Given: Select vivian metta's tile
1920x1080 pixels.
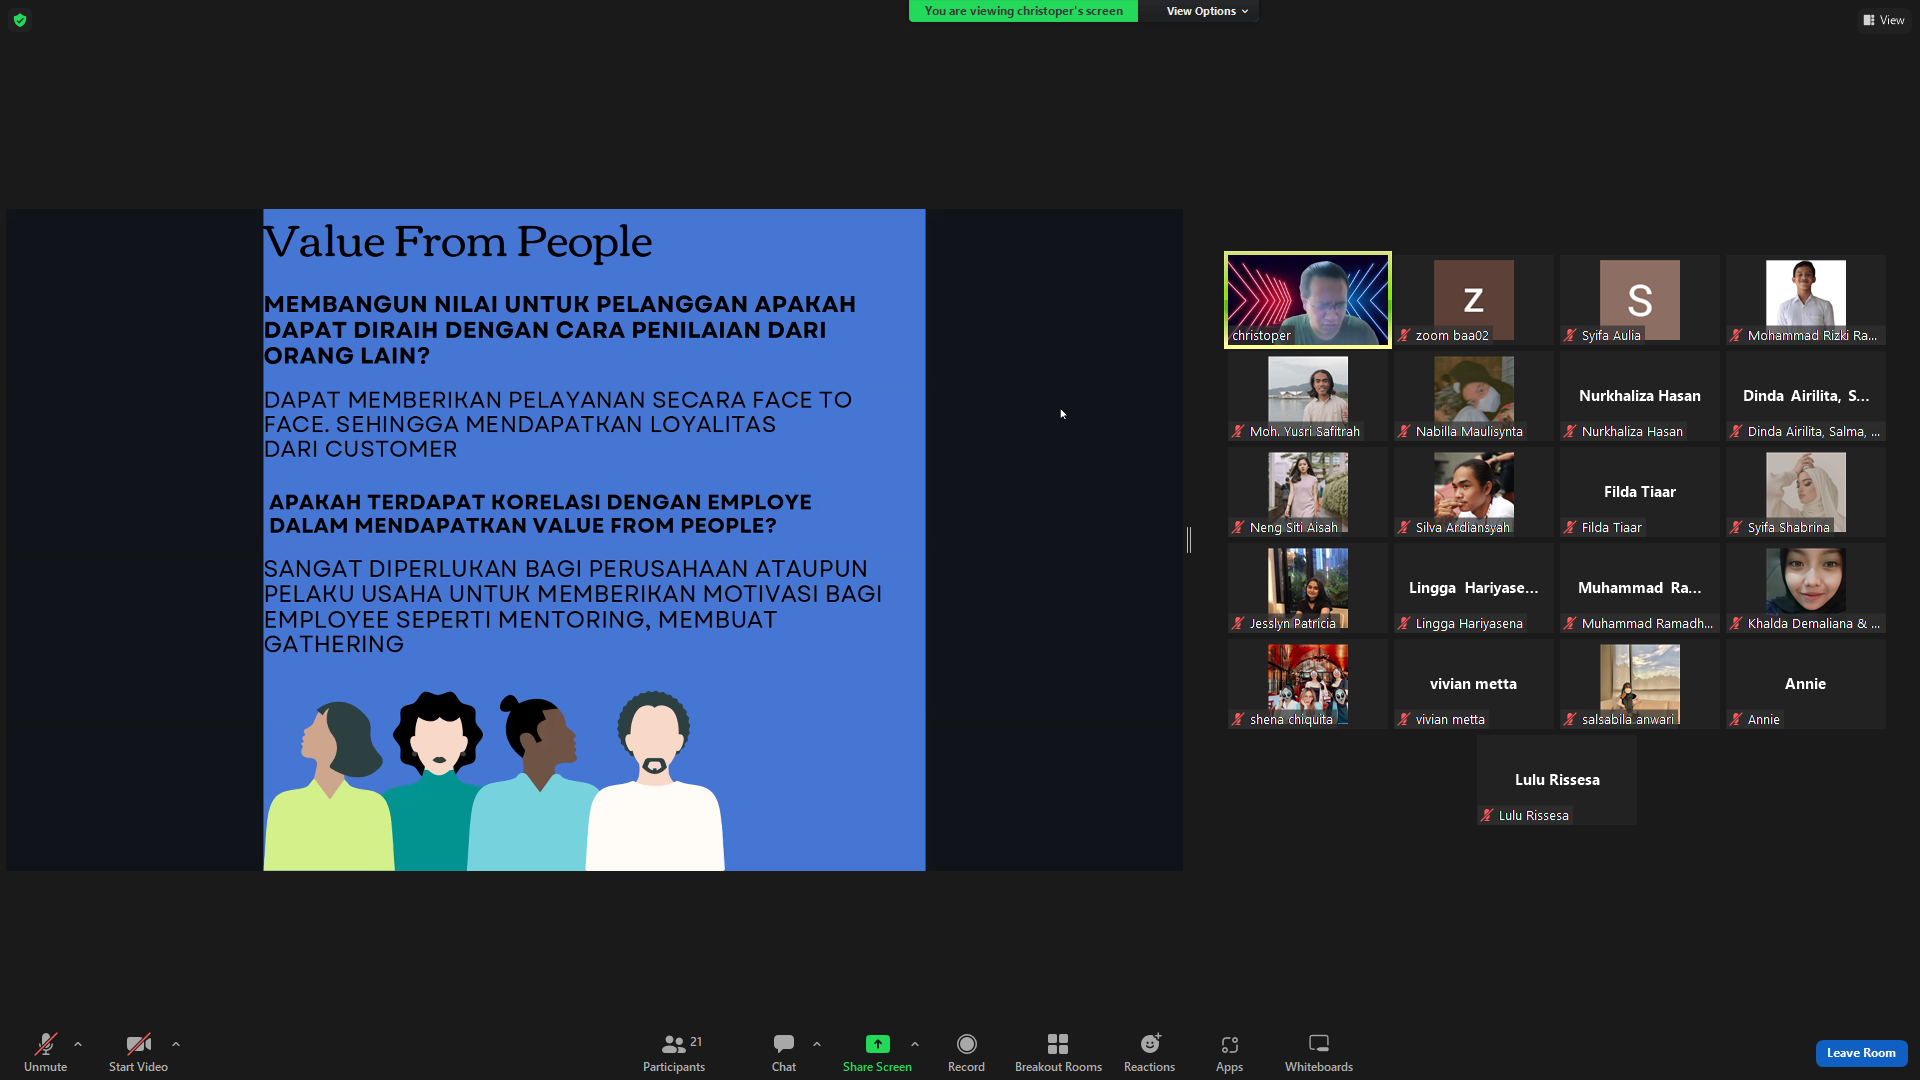Looking at the screenshot, I should point(1474,684).
